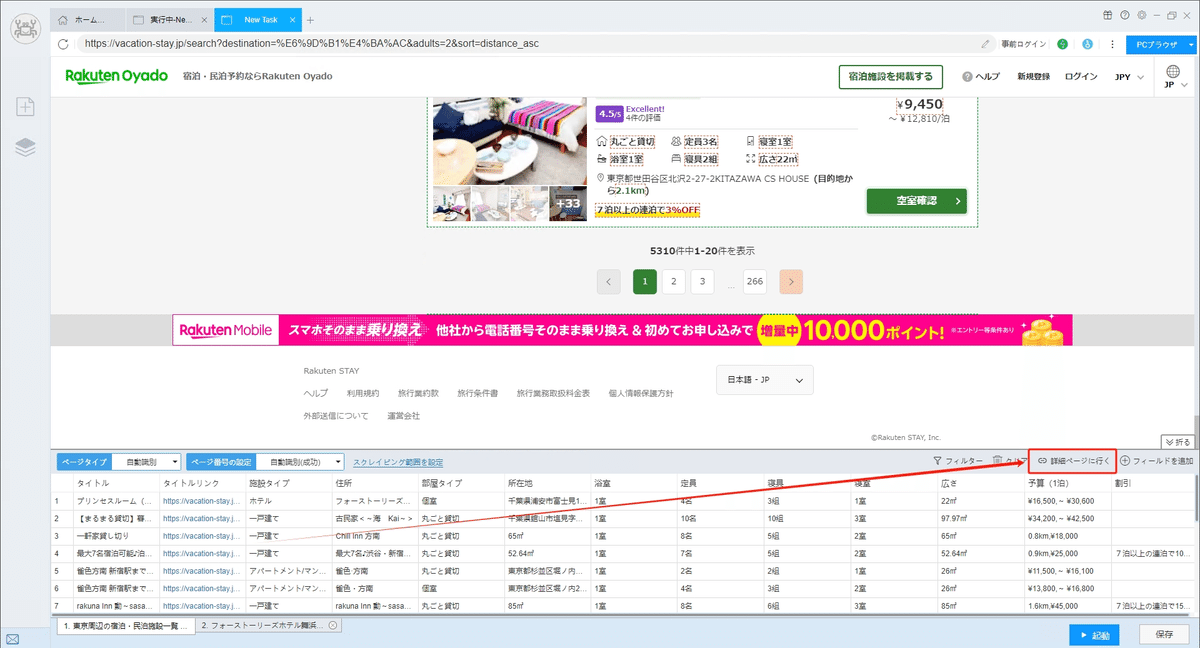Close the New Task tab
This screenshot has width=1200, height=648.
pos(293,20)
